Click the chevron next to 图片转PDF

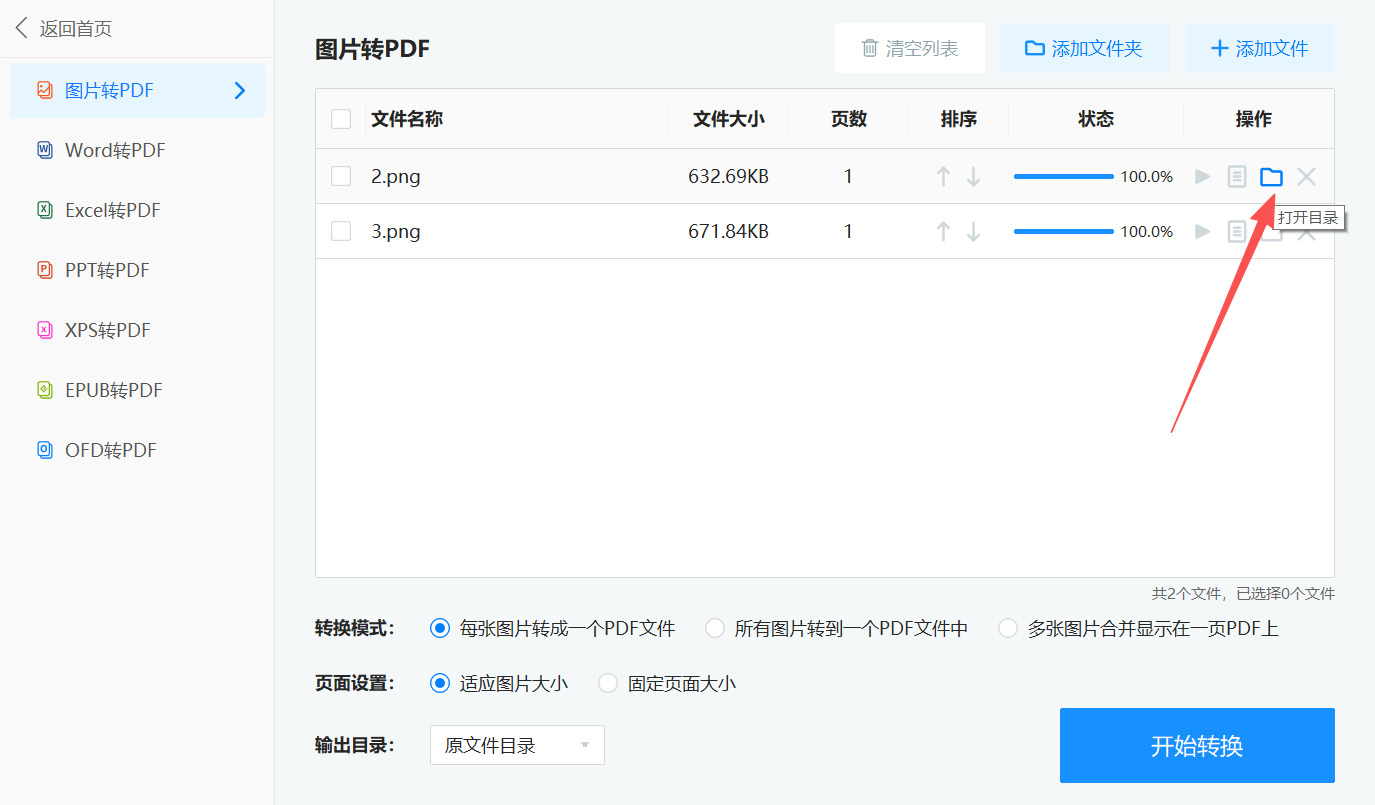[239, 90]
